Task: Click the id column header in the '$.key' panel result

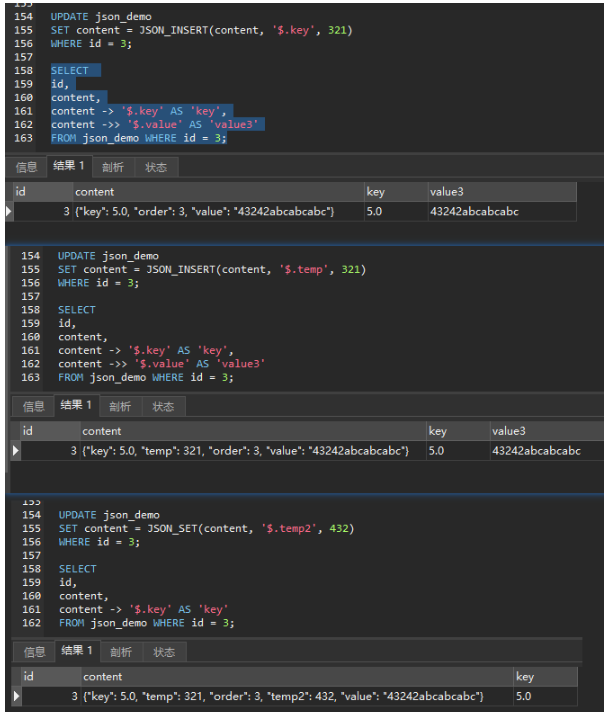Action: click(x=43, y=192)
